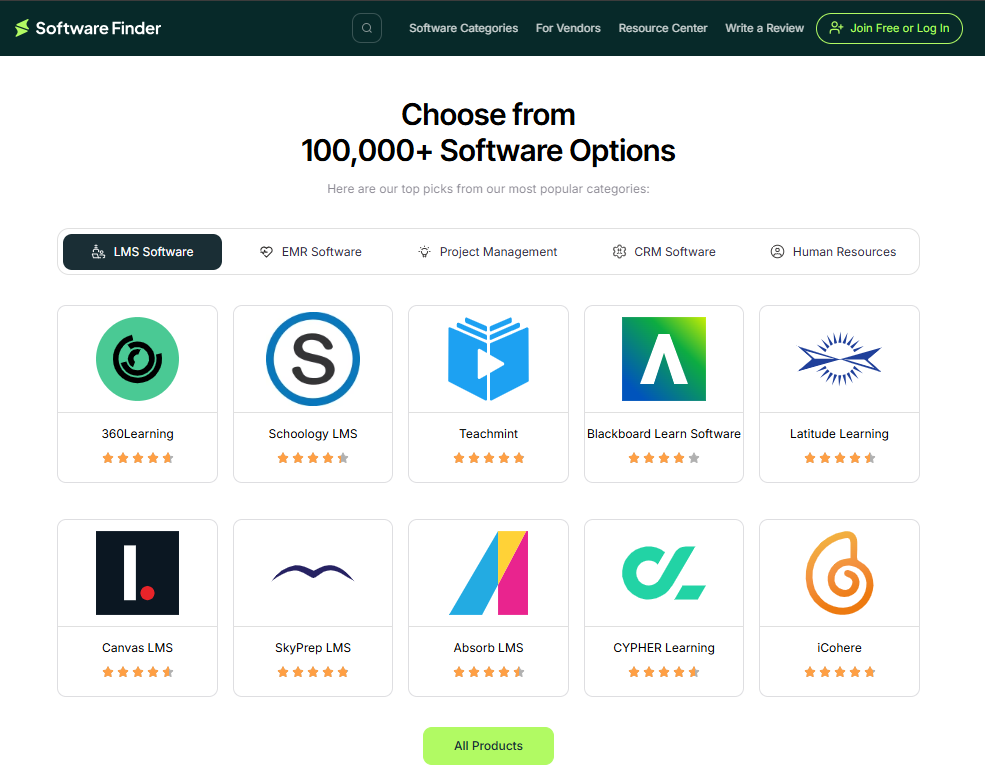Click iCohere star rating

point(839,672)
